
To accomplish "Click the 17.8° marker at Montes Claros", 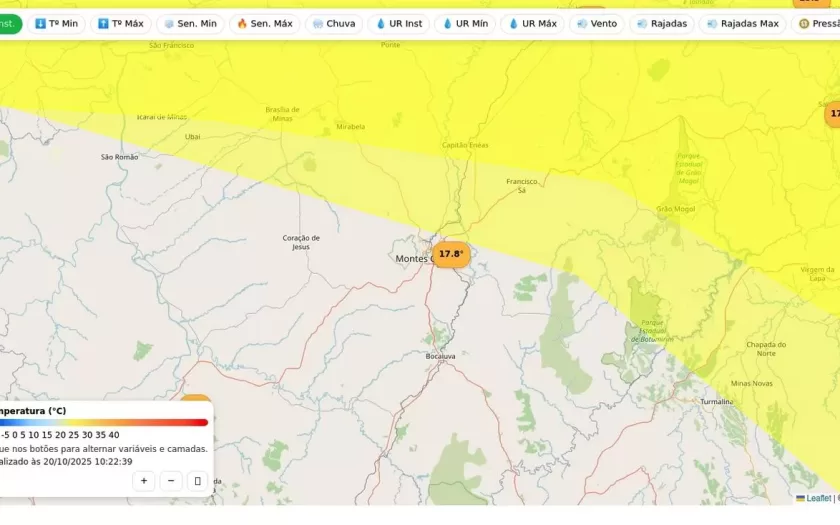I will point(451,254).
